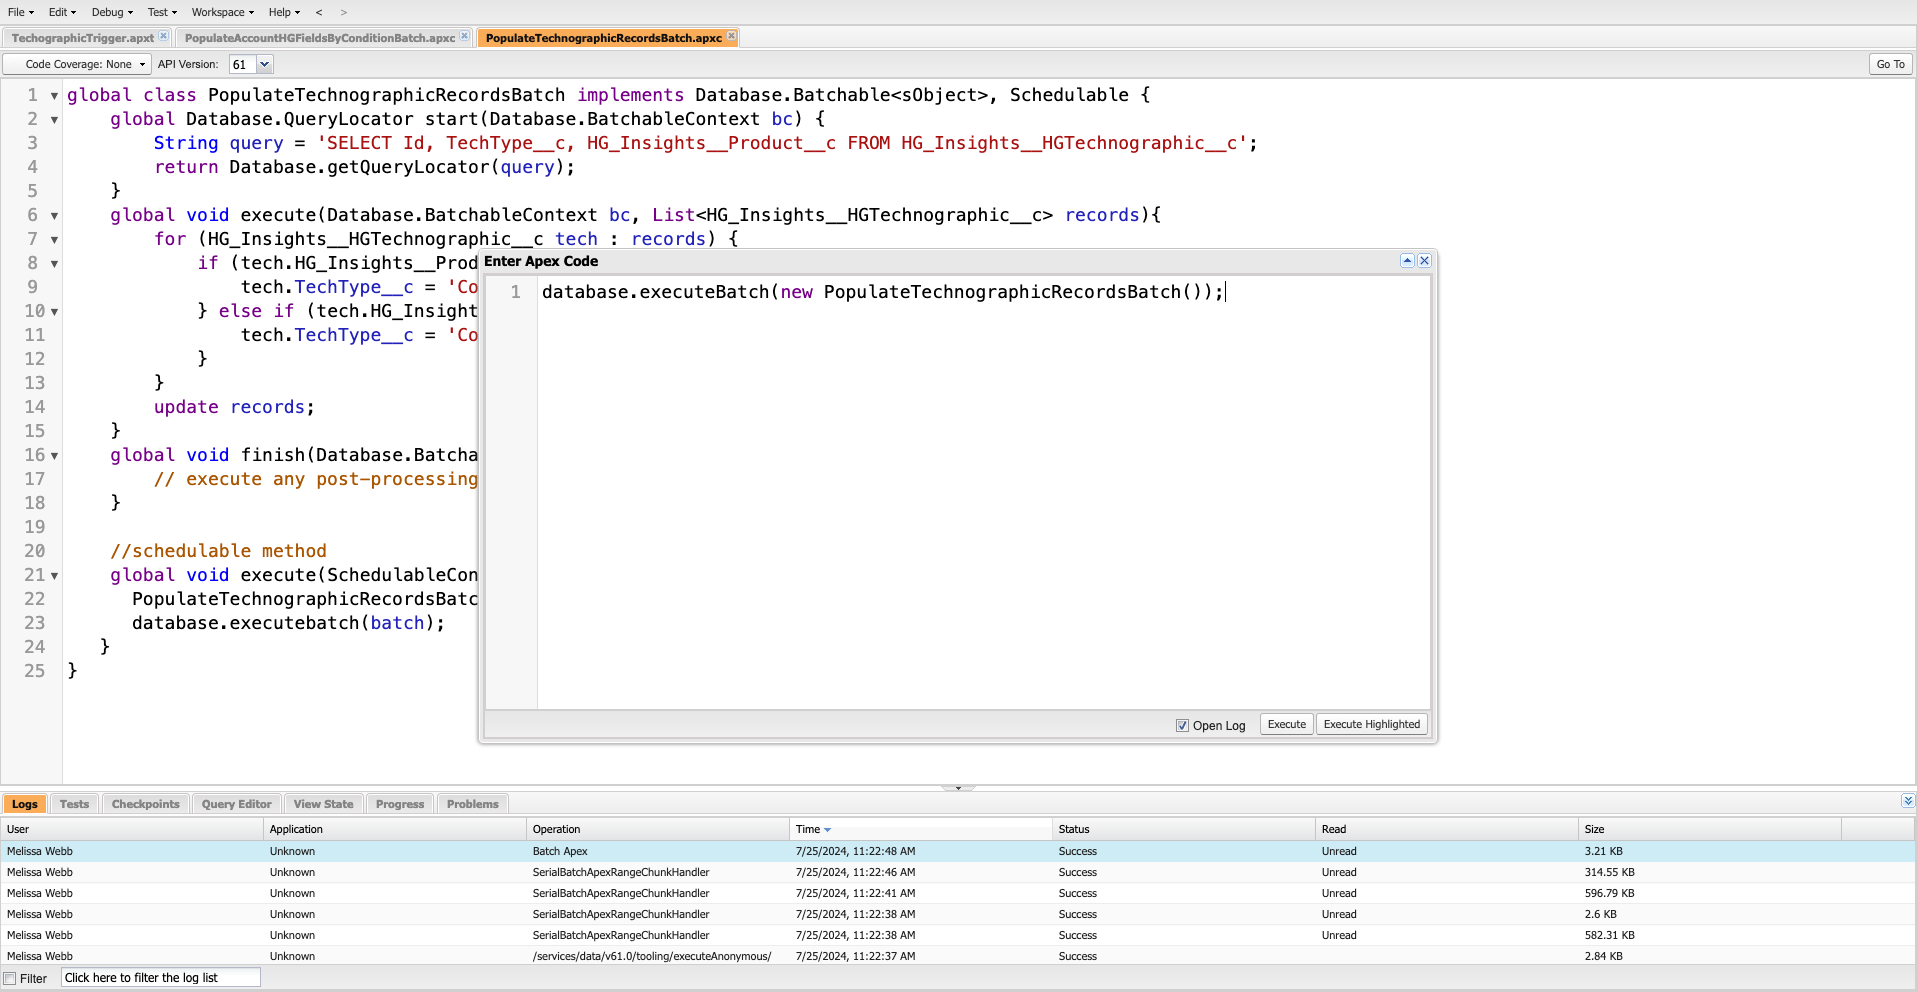Open the View State tab

pyautogui.click(x=324, y=804)
